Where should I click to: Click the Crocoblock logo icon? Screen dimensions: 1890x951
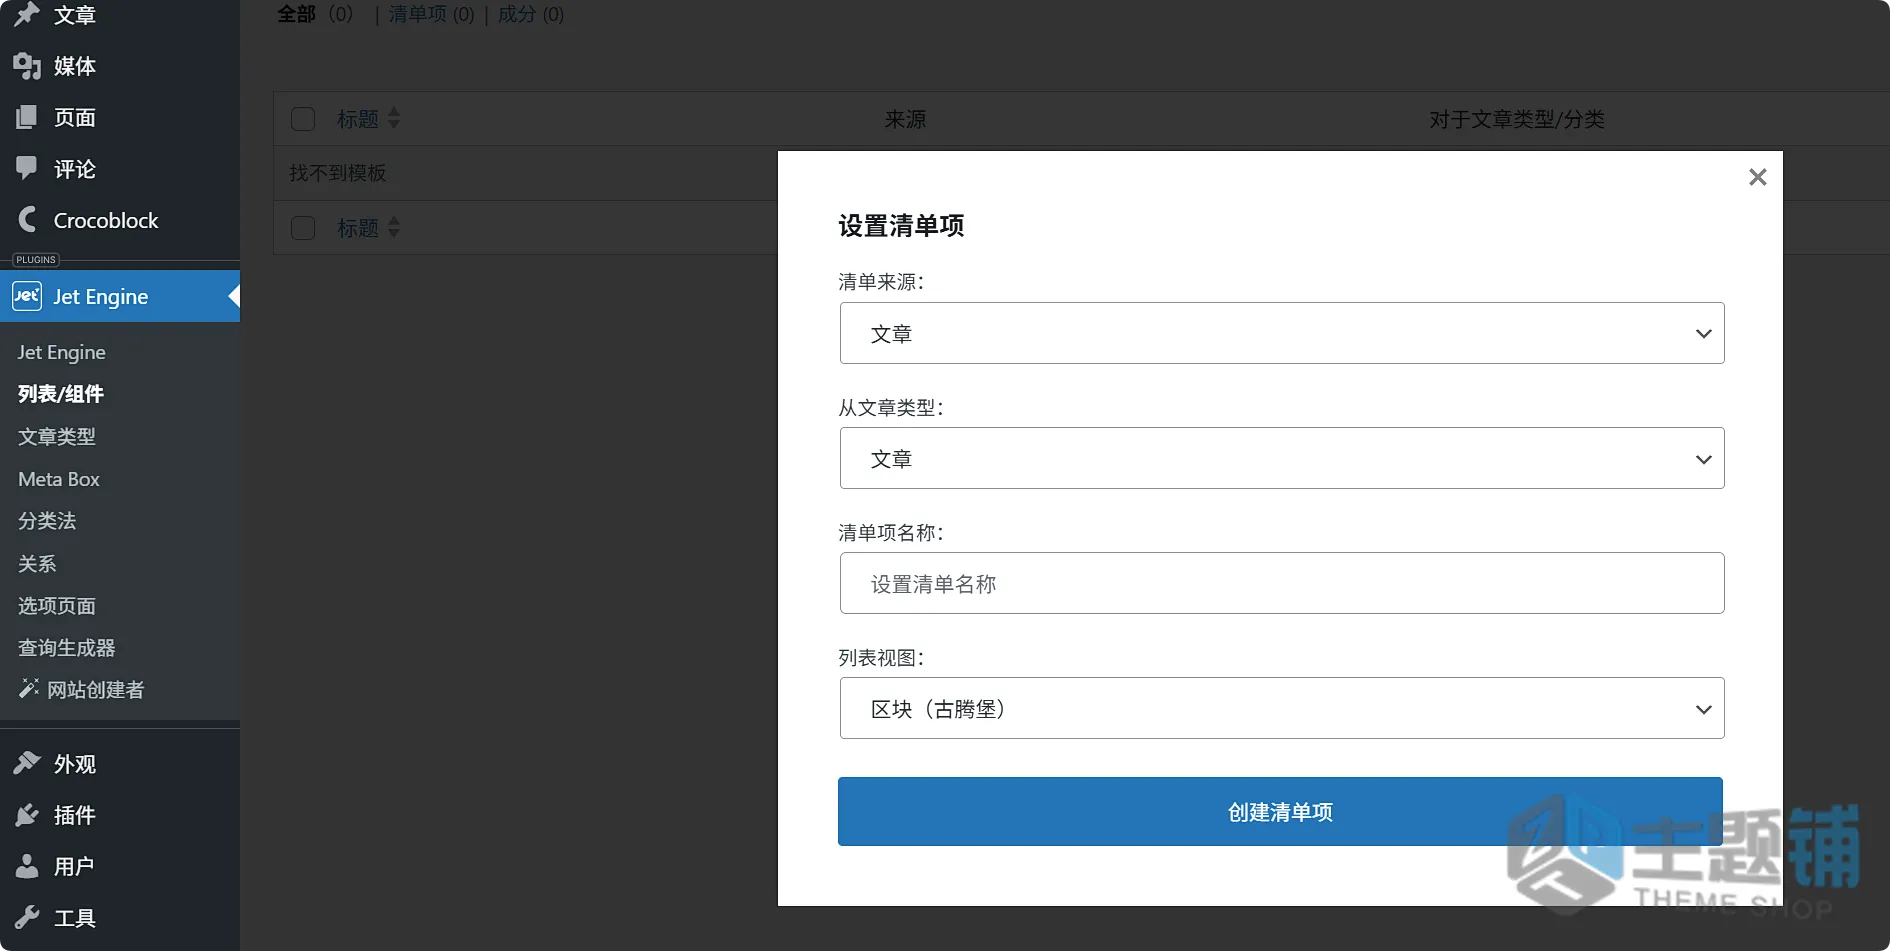click(x=27, y=219)
